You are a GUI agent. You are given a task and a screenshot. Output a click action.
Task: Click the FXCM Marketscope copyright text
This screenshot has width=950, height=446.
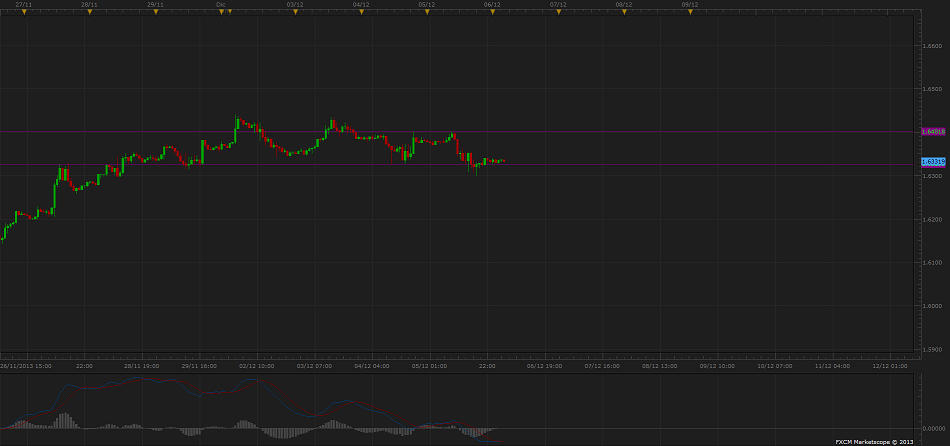pyautogui.click(x=874, y=441)
